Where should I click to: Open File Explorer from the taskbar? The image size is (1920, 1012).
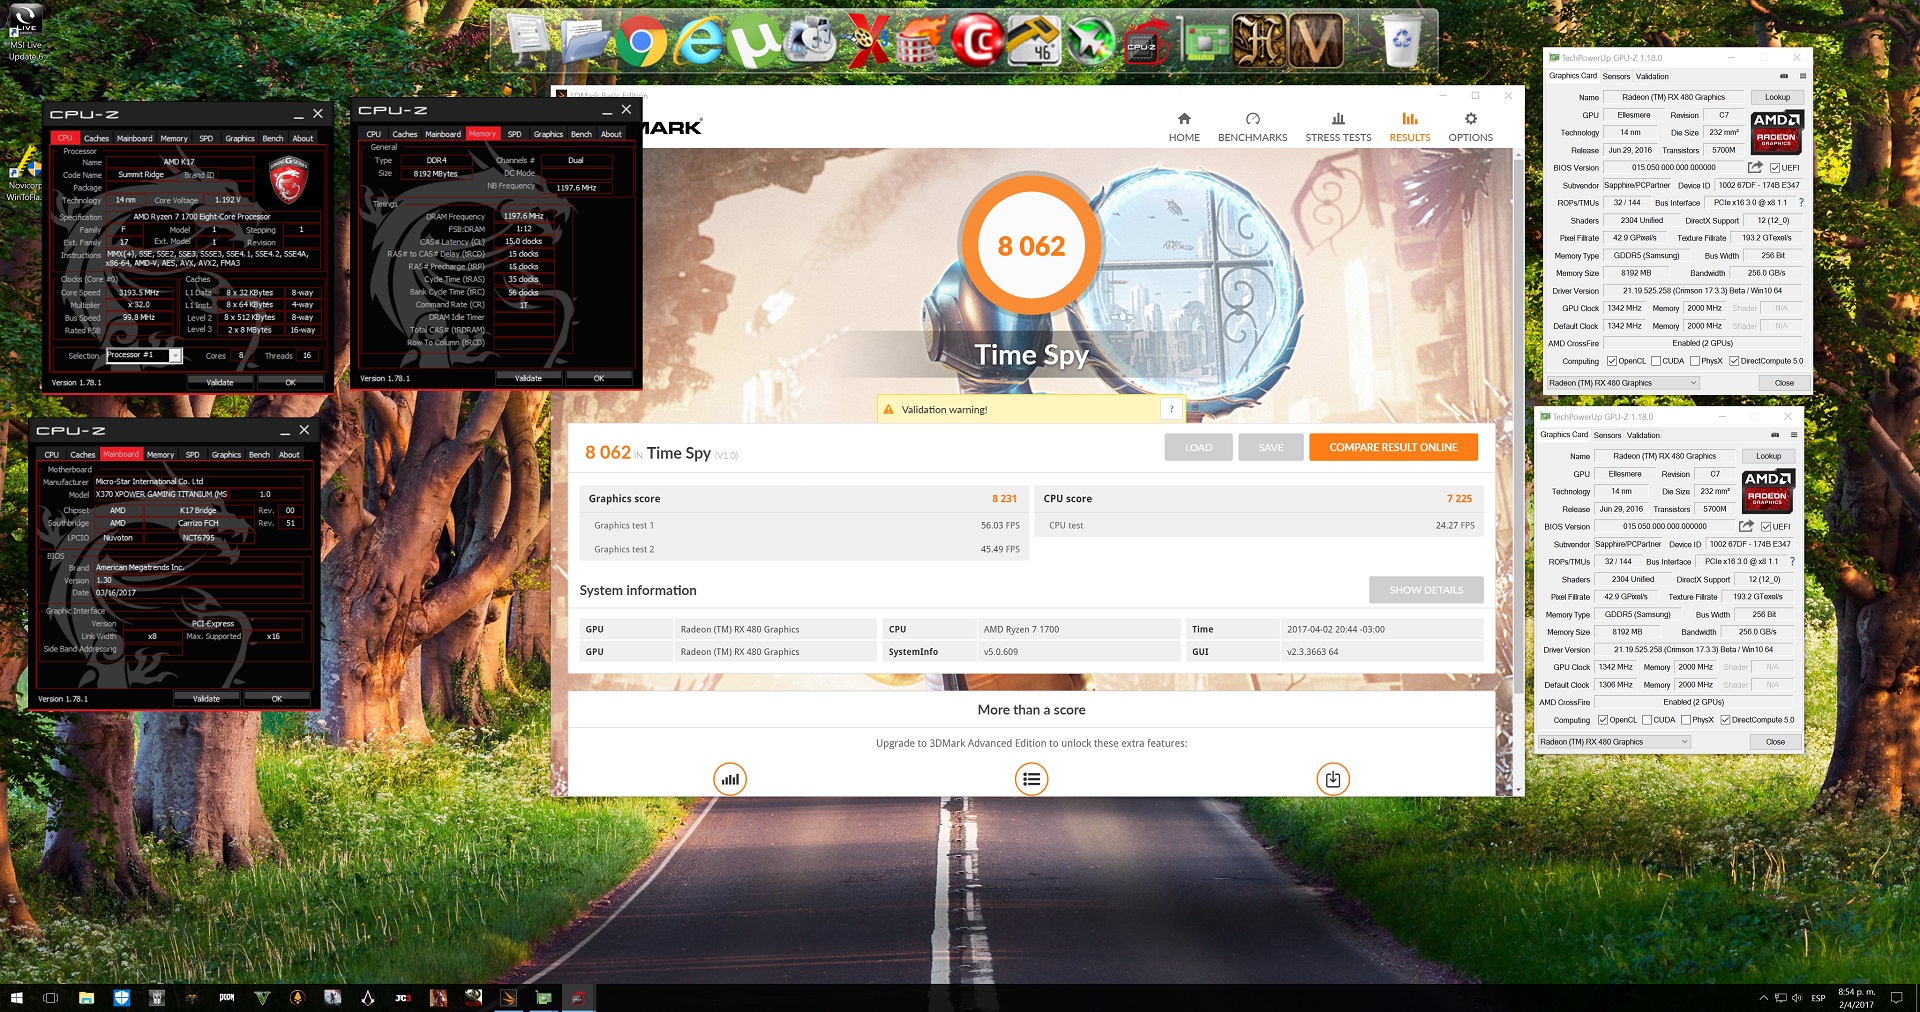[x=86, y=998]
